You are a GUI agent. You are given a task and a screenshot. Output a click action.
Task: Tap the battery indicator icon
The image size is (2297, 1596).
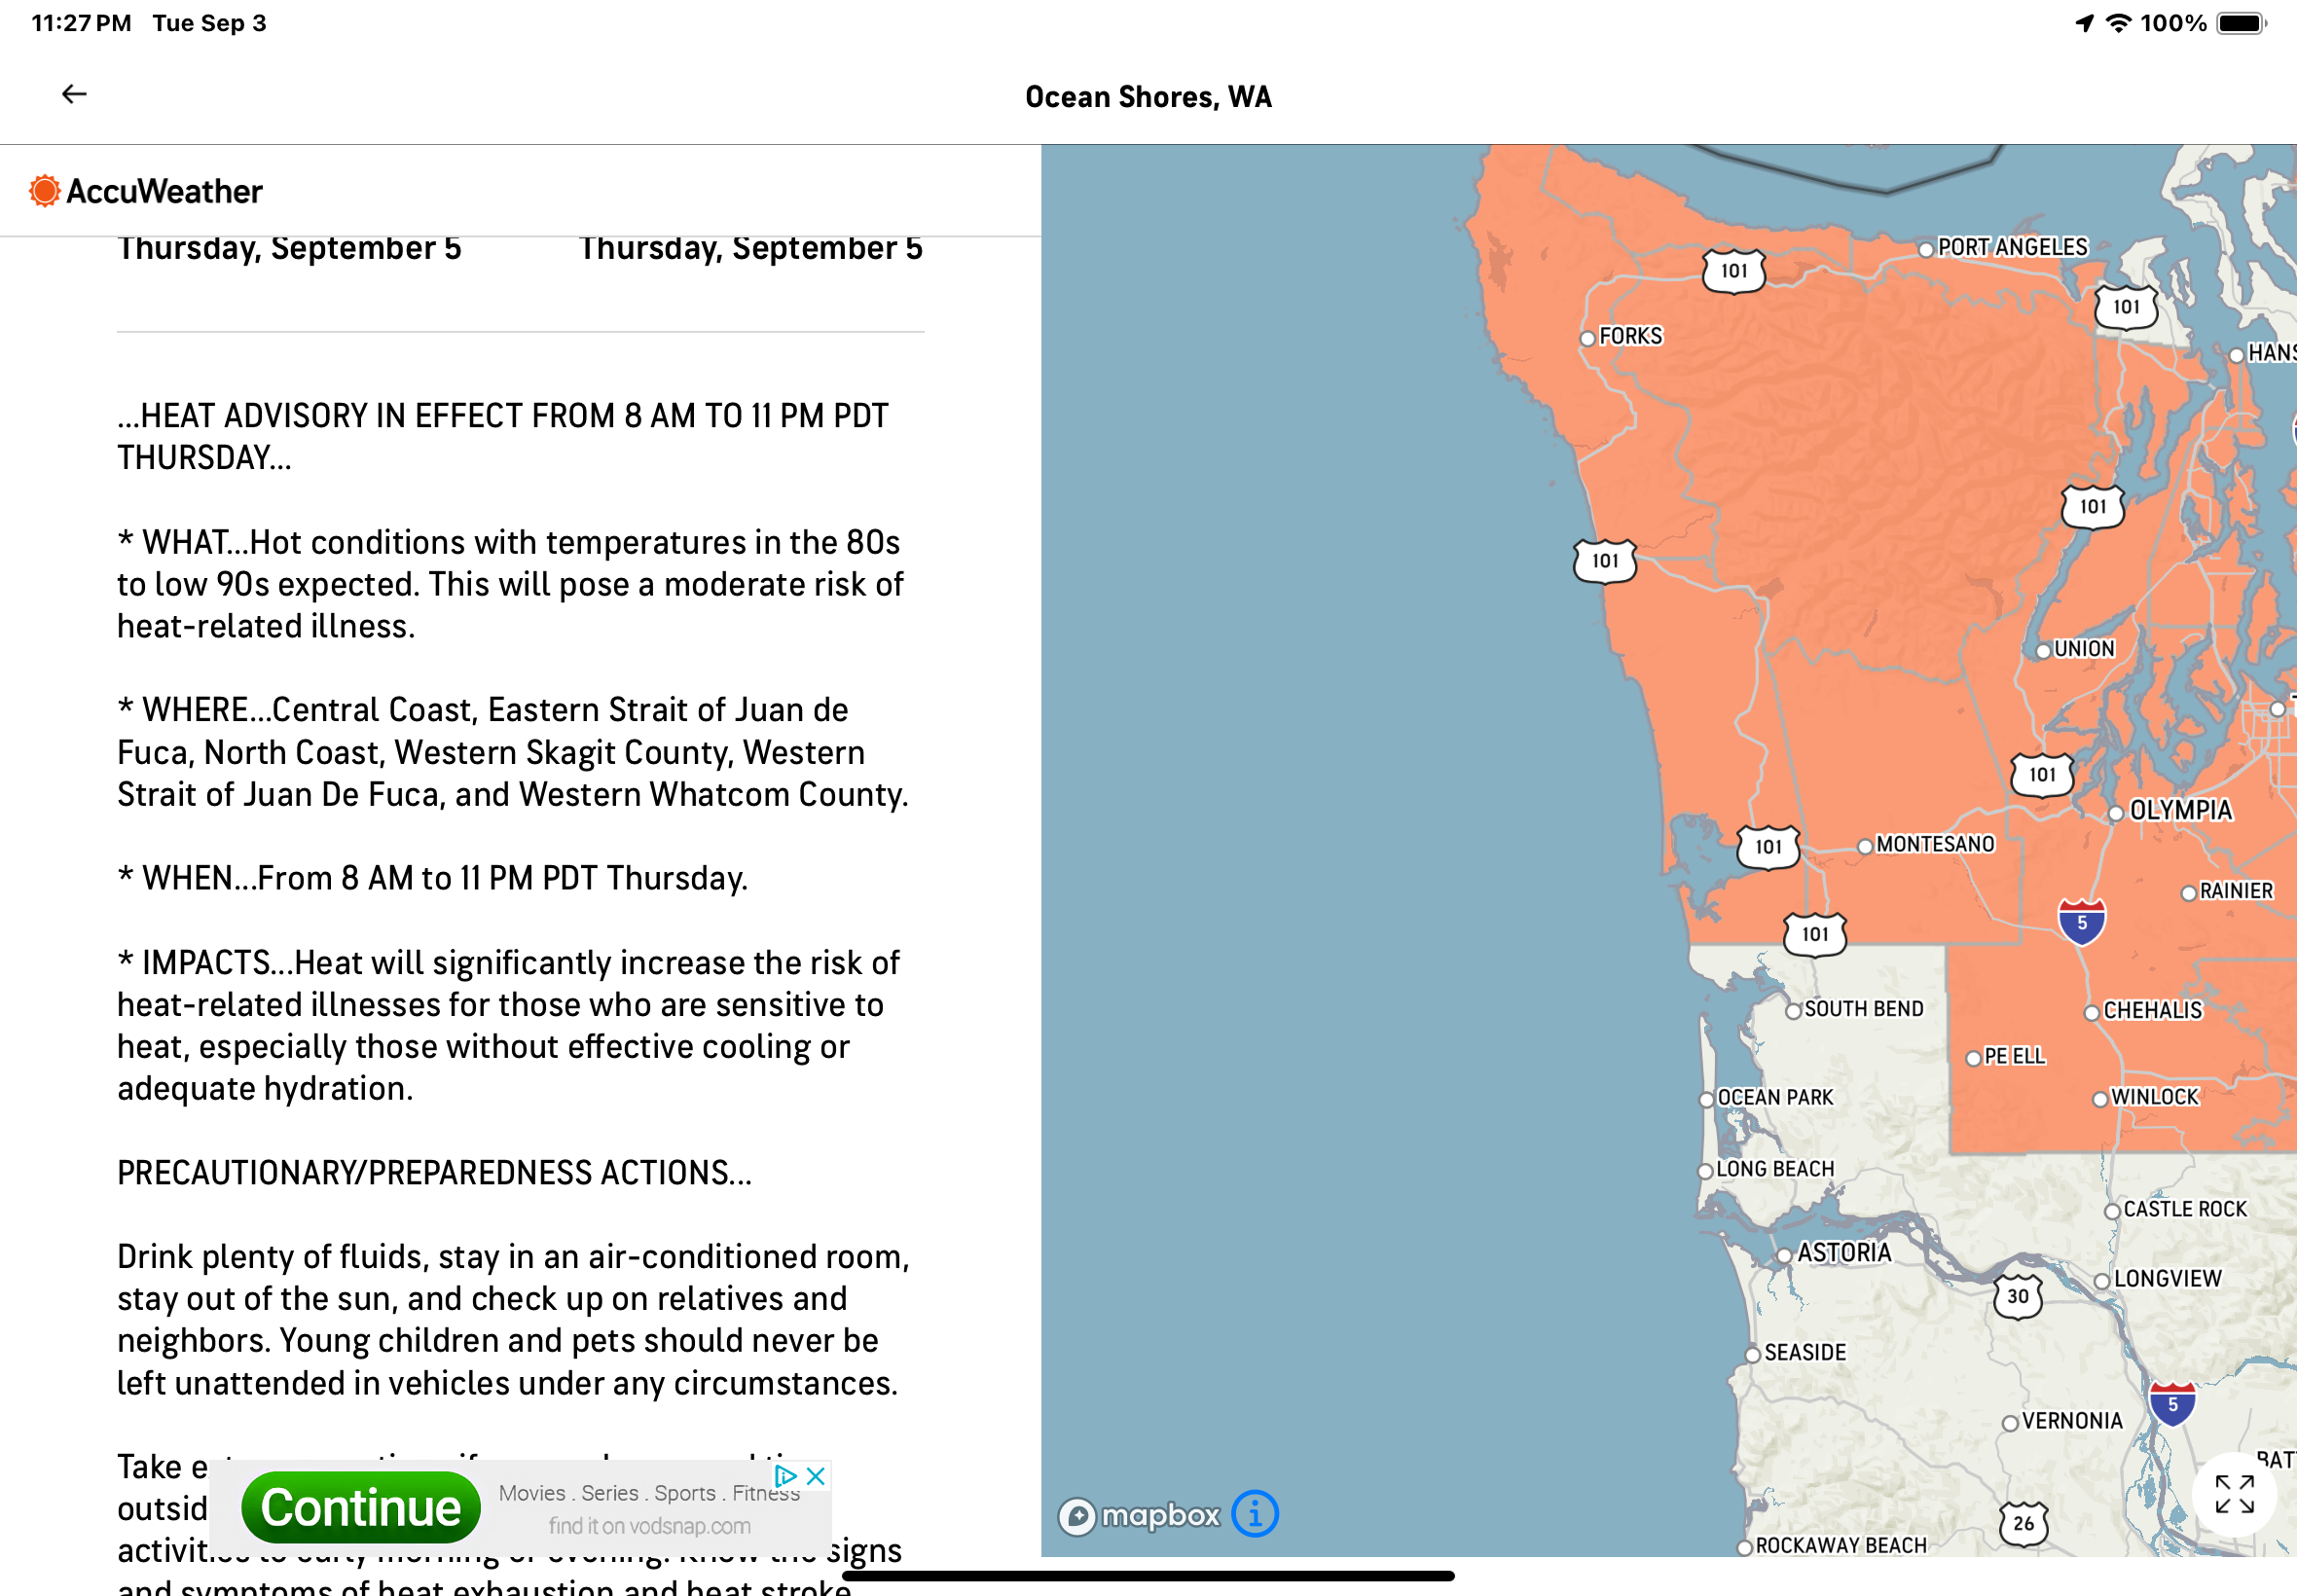tap(2241, 23)
